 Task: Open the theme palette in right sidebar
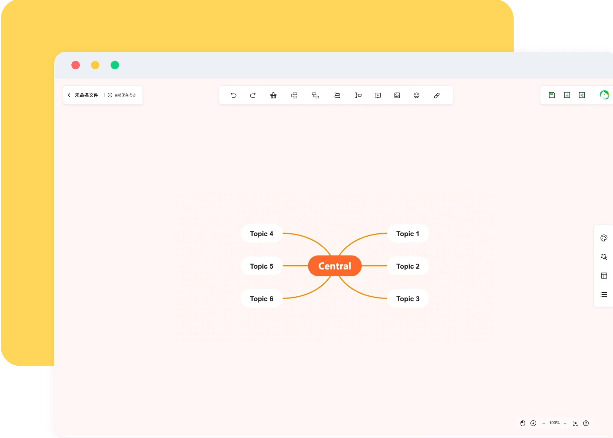coord(604,238)
